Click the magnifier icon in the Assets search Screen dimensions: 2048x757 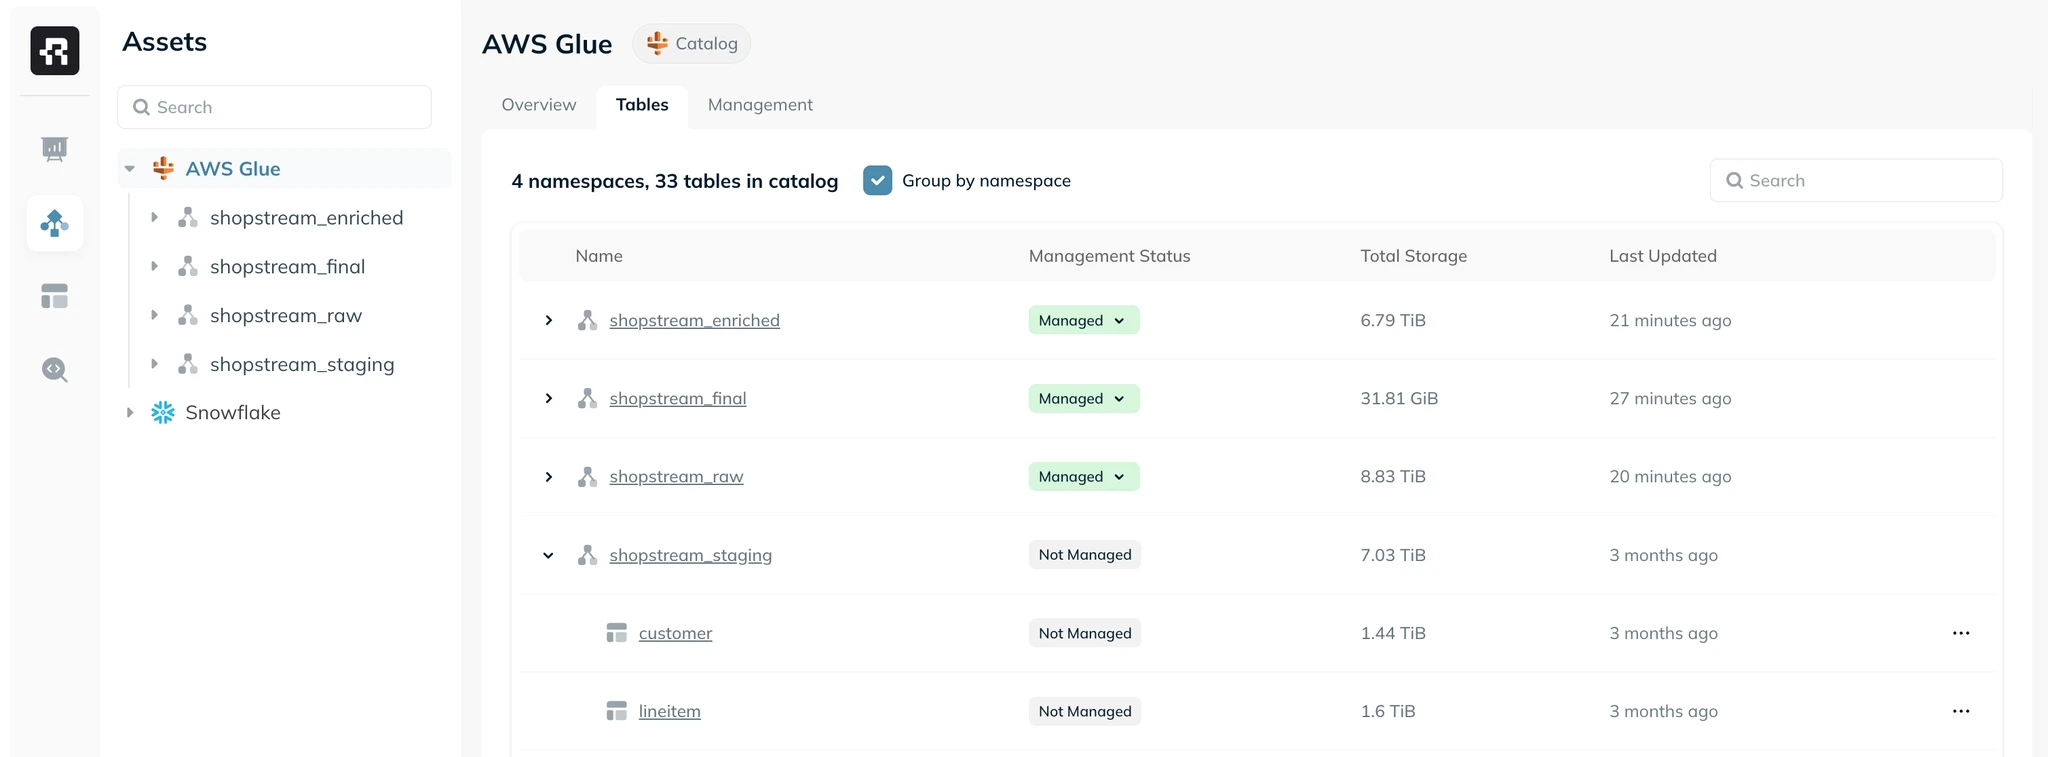point(142,107)
